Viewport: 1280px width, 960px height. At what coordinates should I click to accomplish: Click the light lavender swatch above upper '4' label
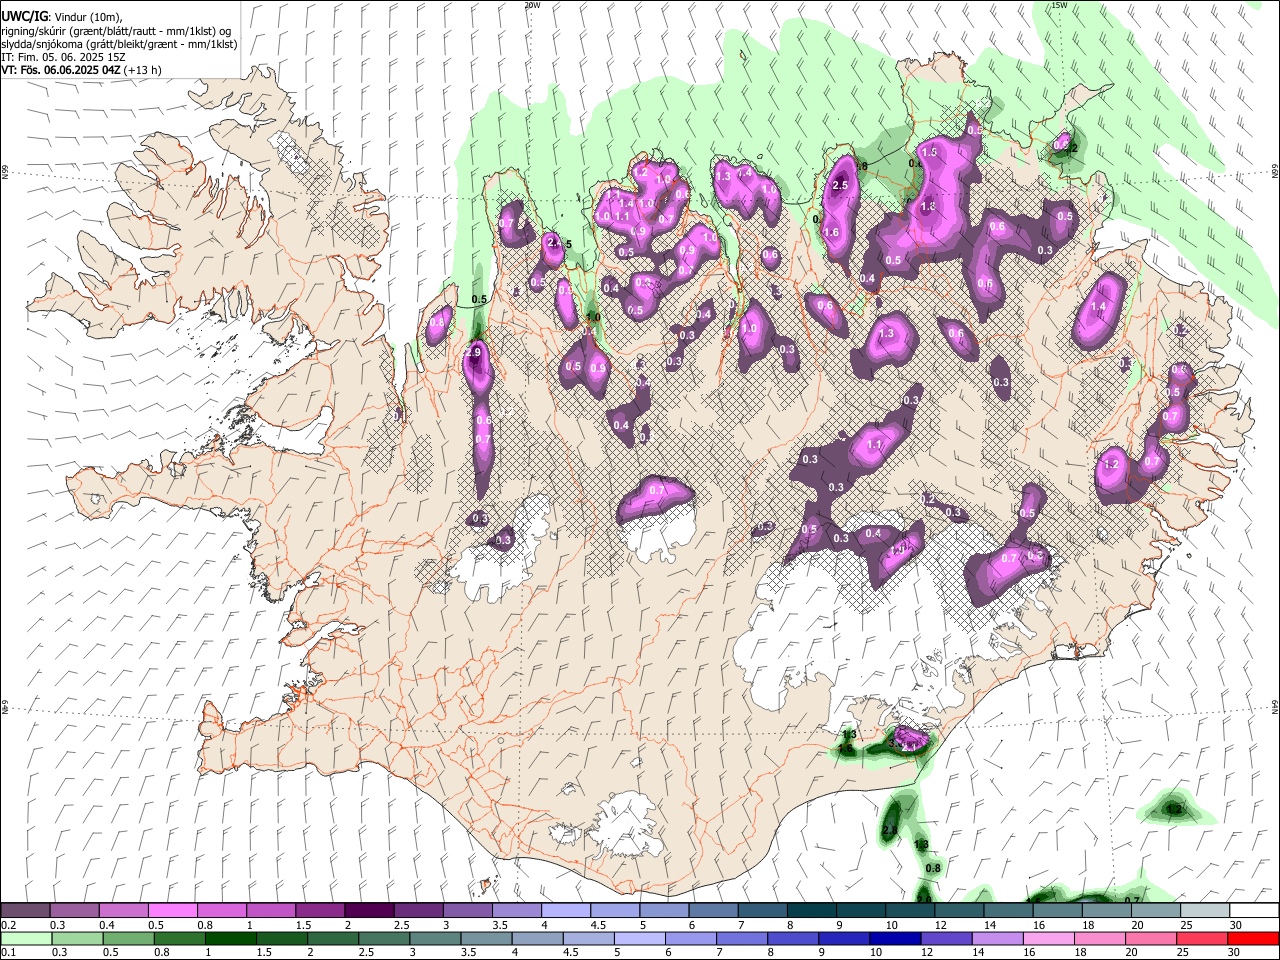[x=564, y=911]
